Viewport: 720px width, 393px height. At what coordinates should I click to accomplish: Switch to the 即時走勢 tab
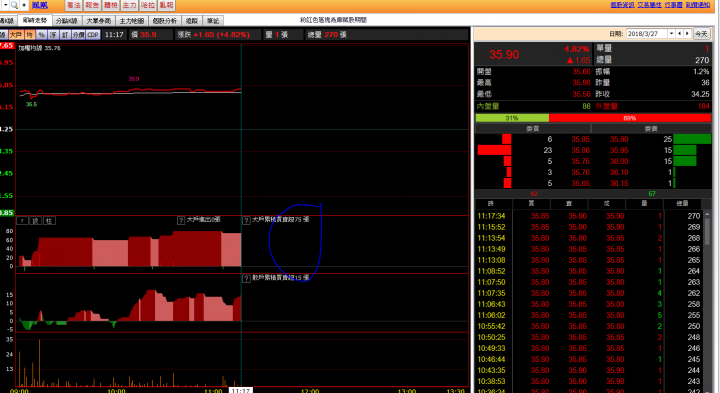point(35,21)
